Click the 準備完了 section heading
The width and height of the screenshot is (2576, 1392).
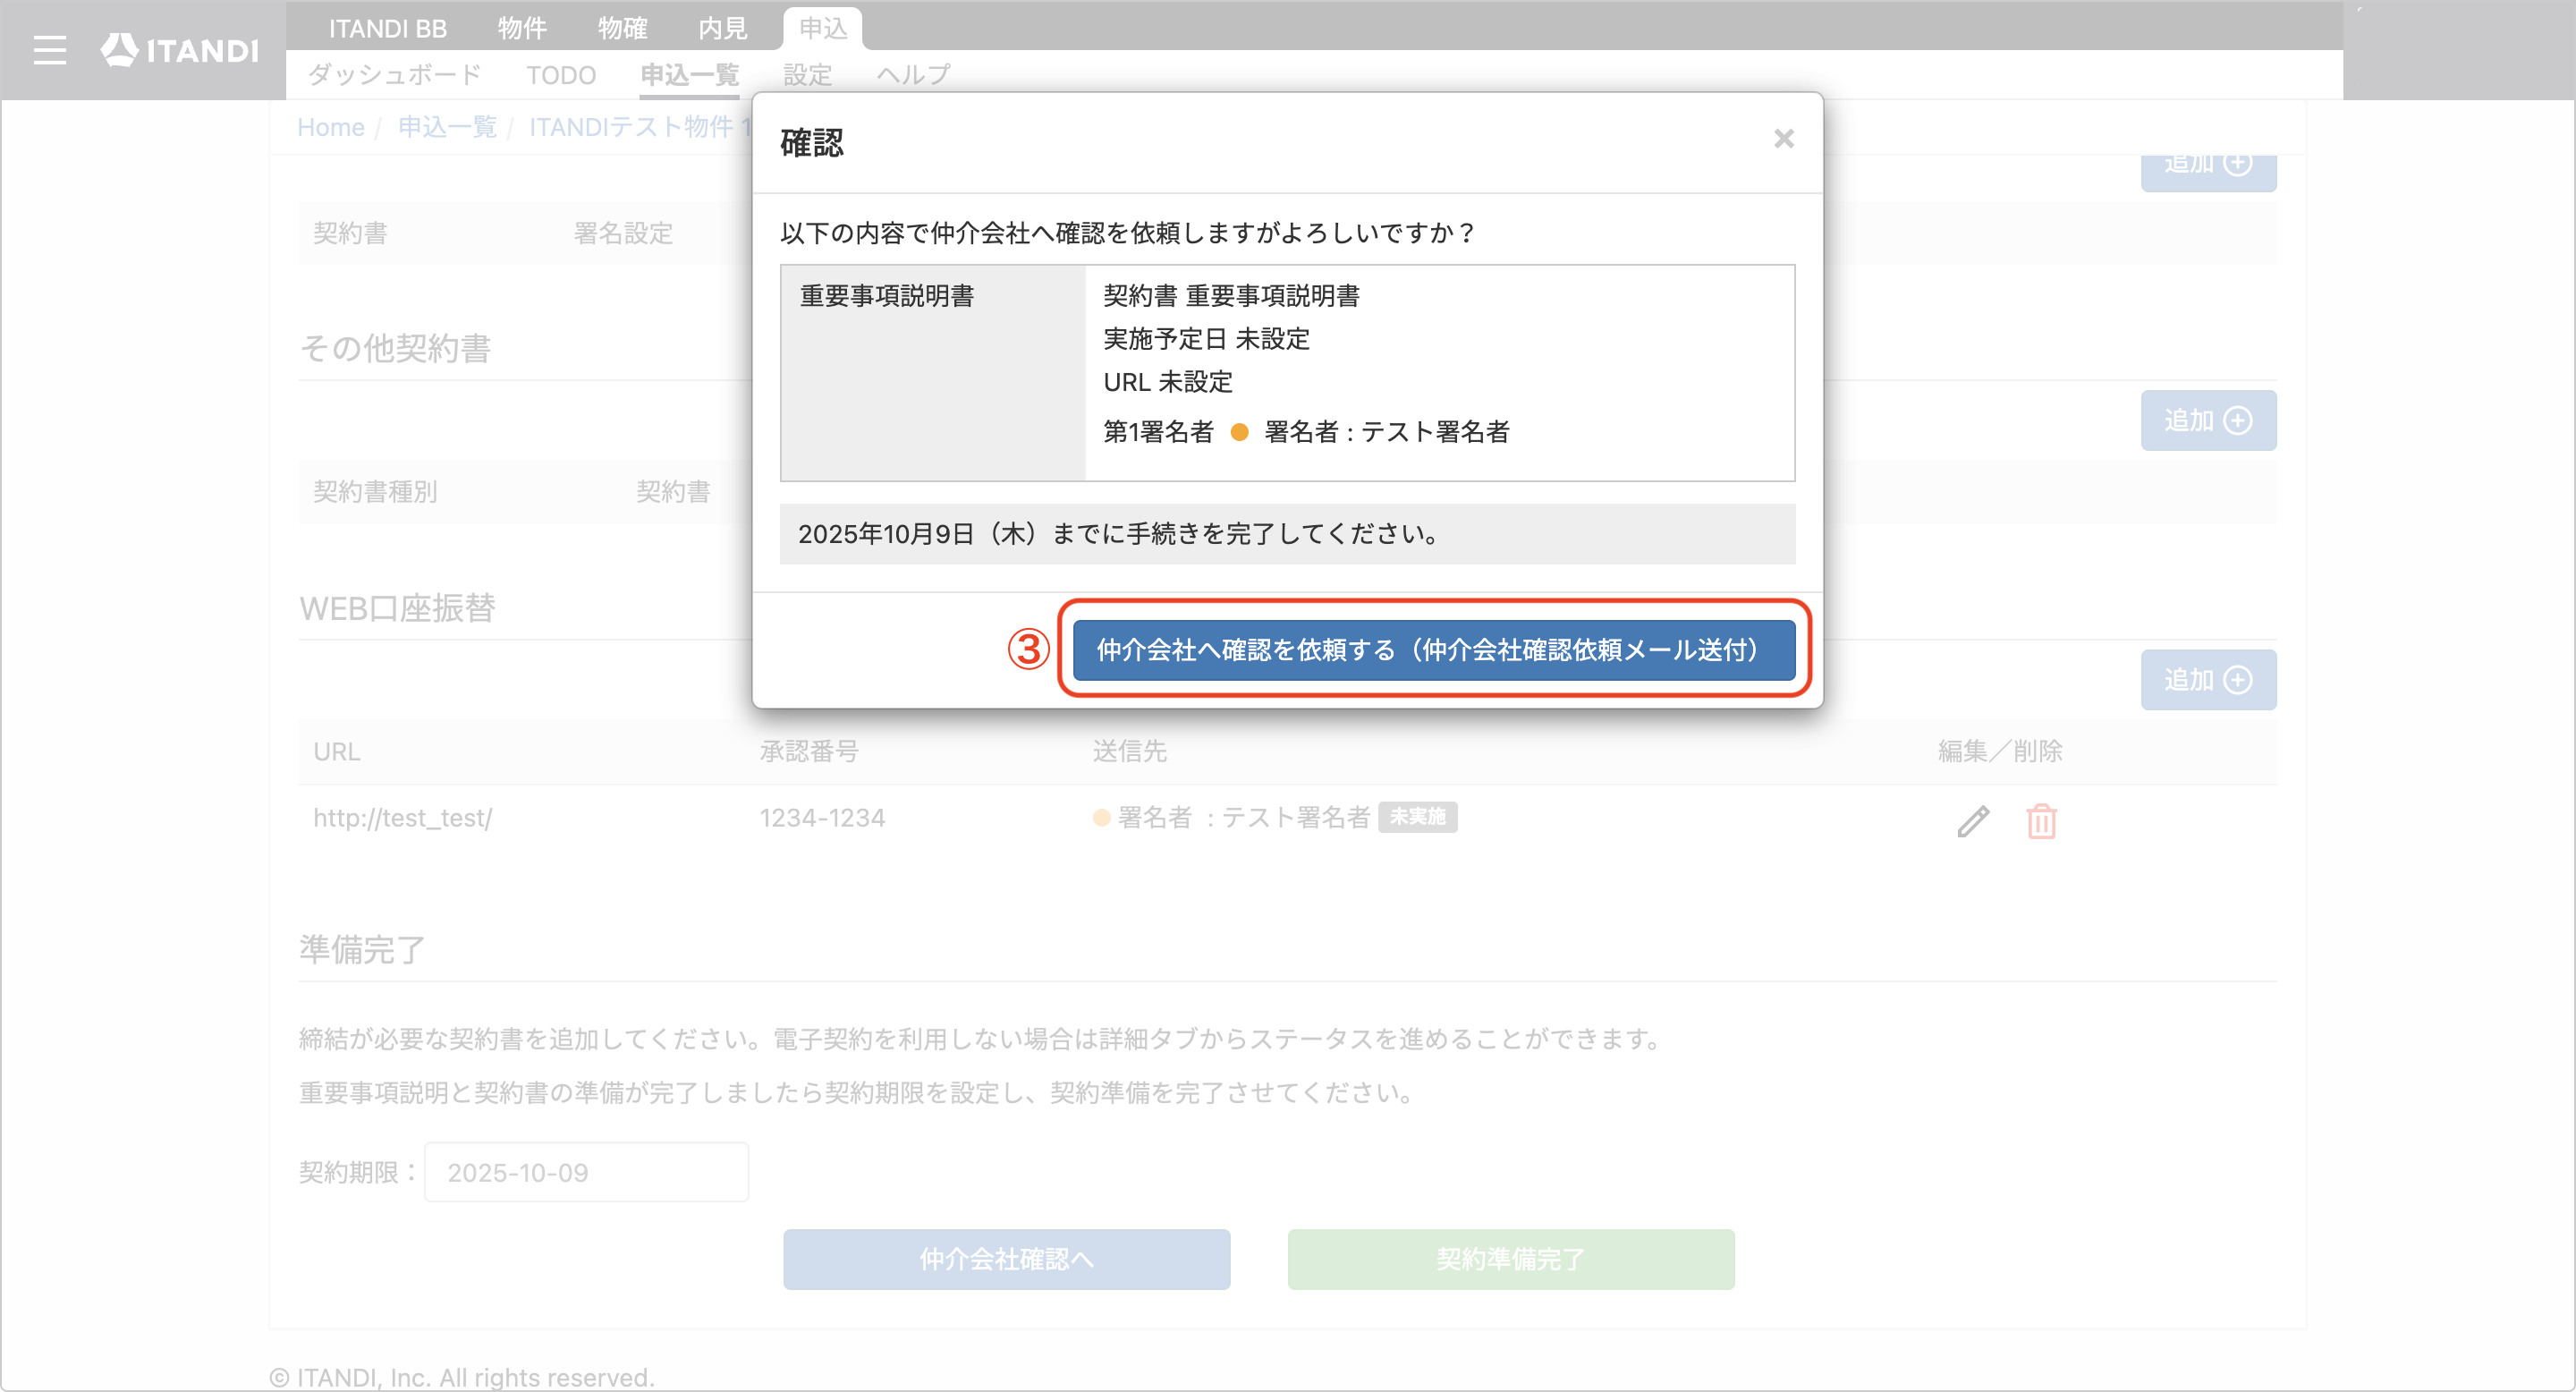[362, 949]
